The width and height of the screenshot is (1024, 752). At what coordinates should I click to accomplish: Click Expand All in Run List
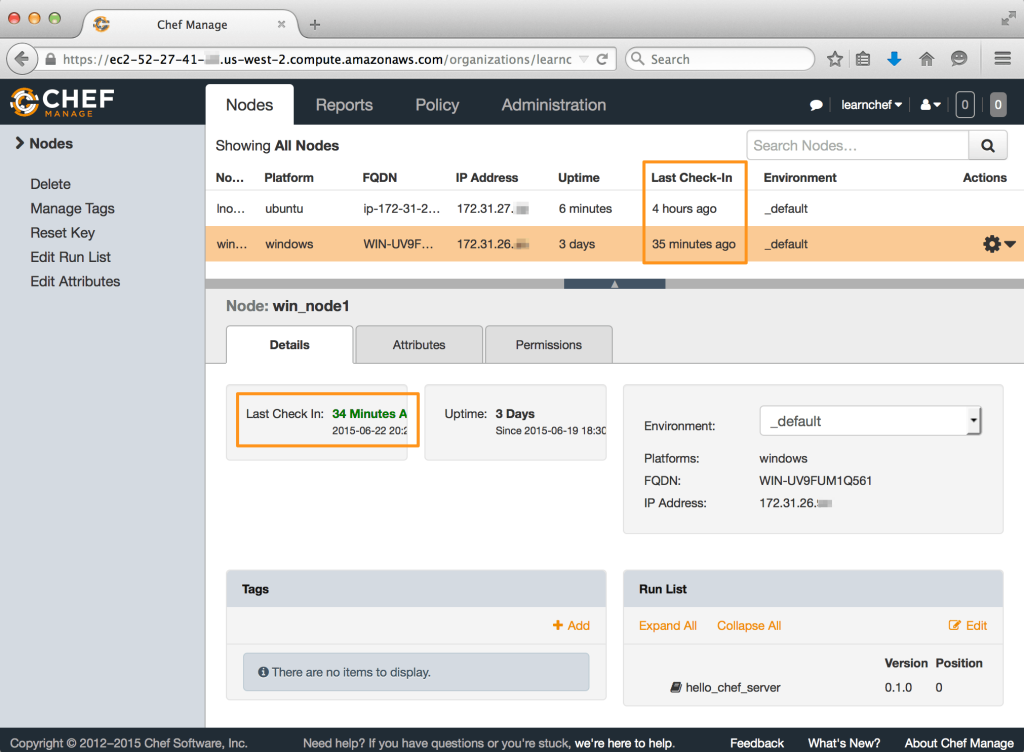click(x=667, y=626)
